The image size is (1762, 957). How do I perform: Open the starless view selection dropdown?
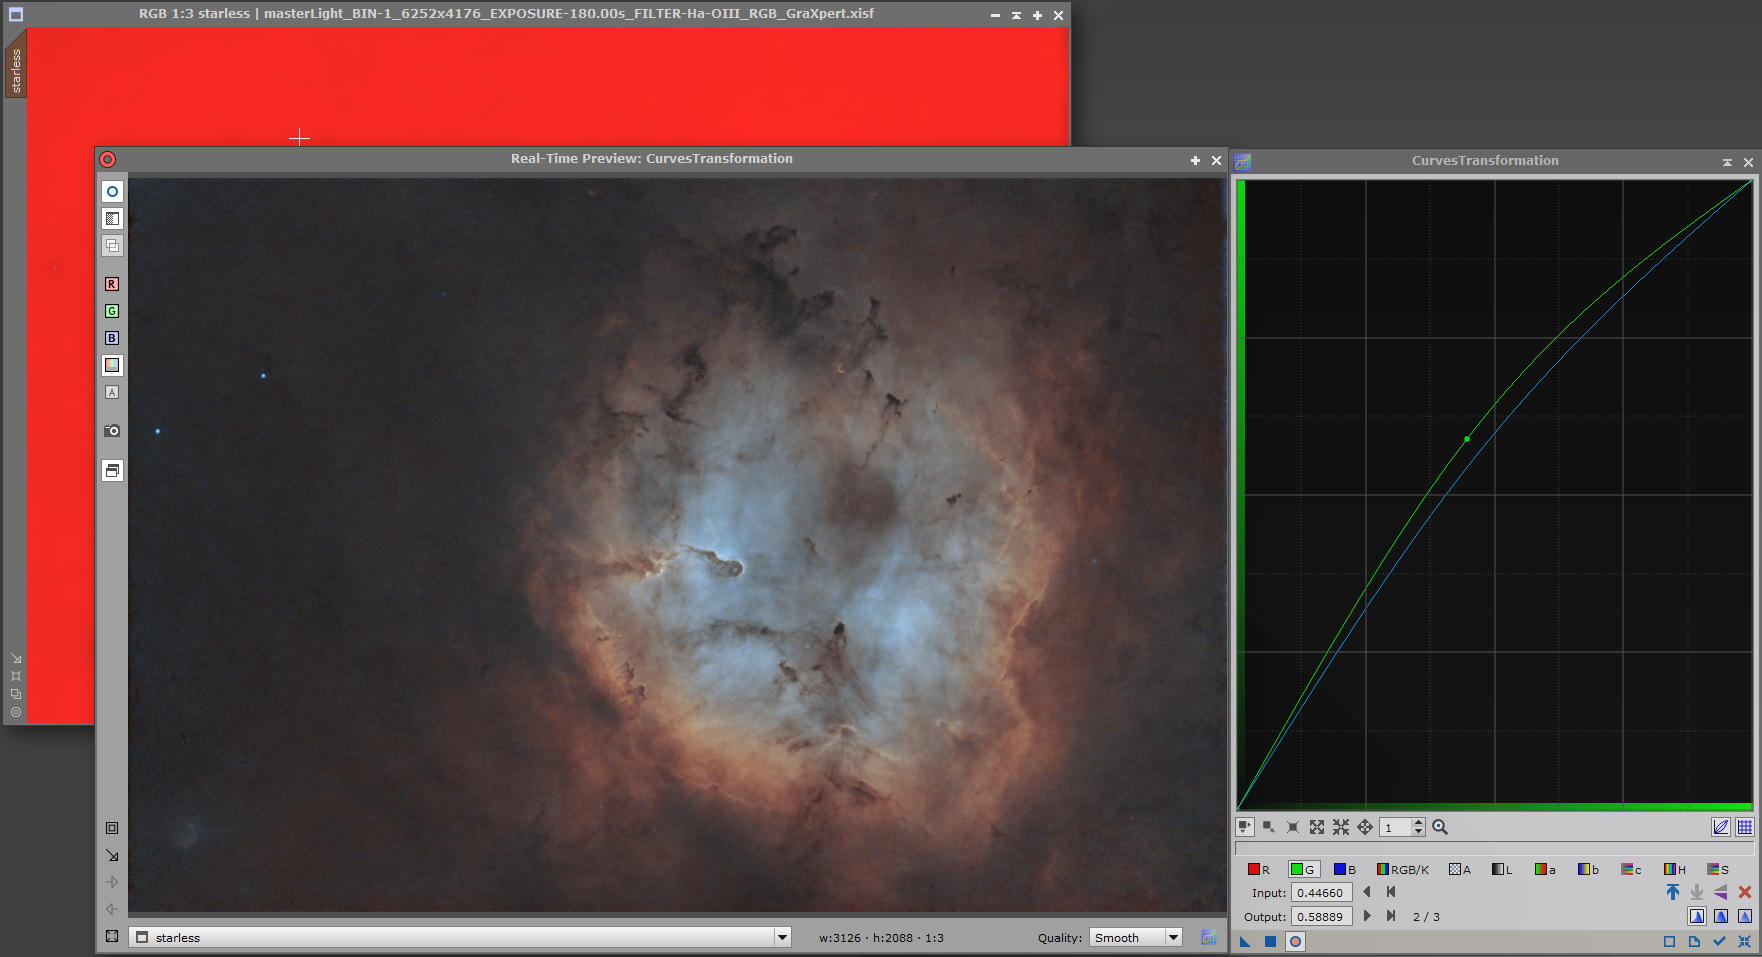coord(461,937)
